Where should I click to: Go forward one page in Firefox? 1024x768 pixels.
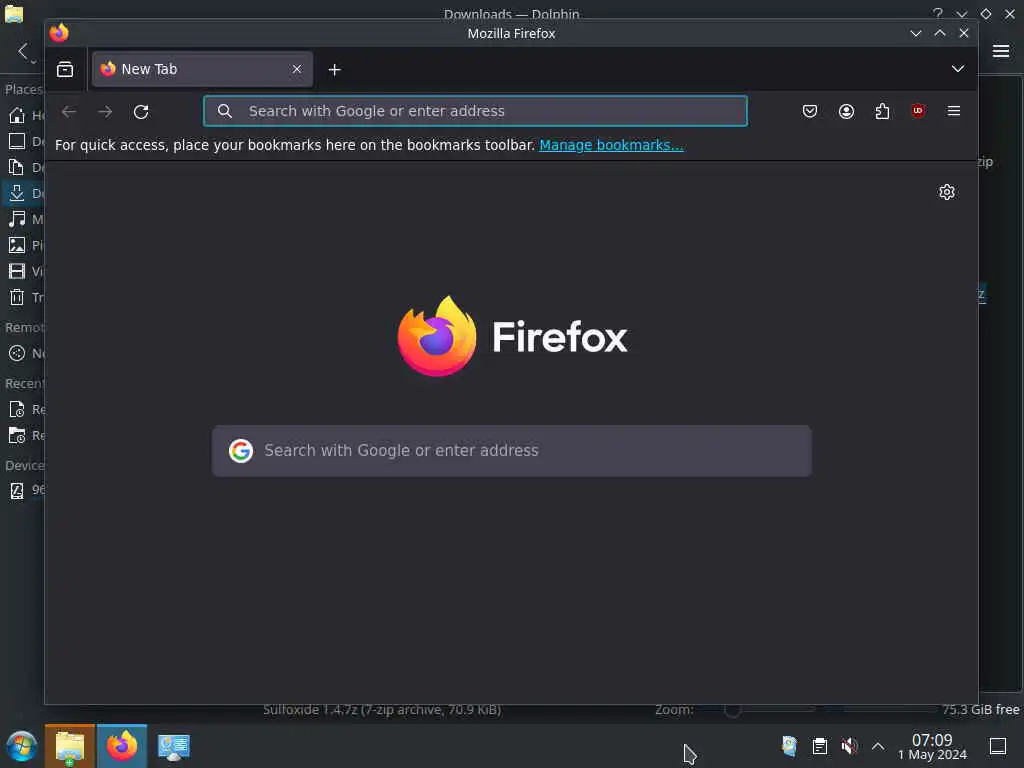105,112
